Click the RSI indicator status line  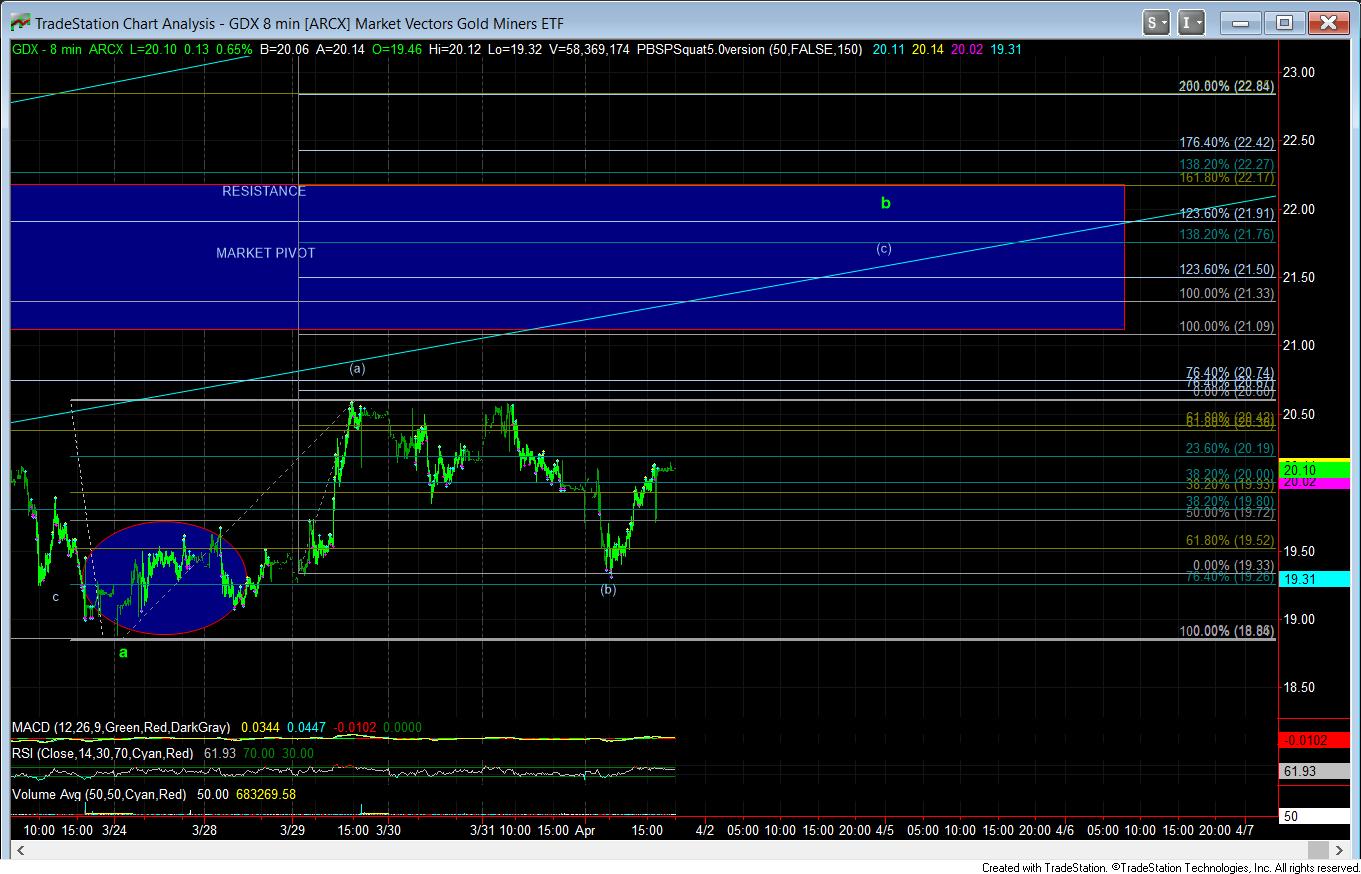[x=163, y=753]
